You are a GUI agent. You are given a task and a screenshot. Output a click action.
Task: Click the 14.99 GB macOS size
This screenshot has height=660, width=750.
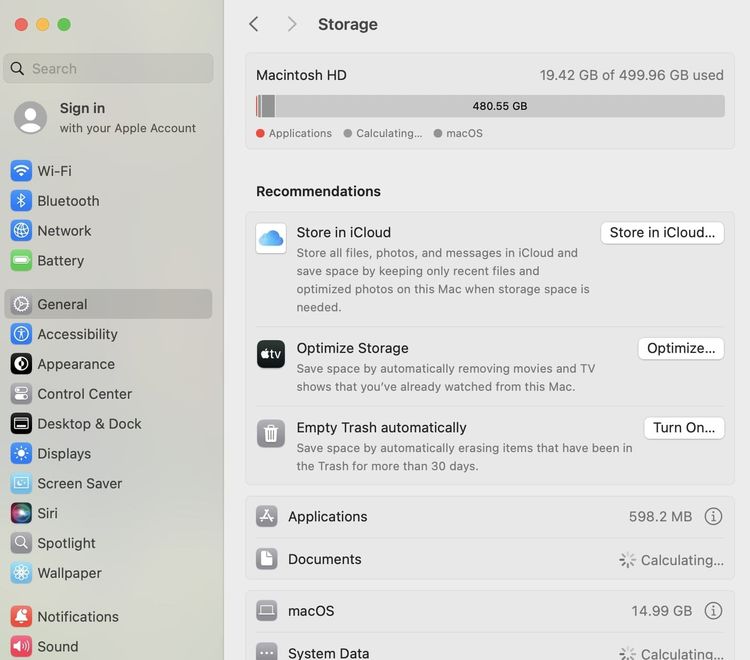(x=662, y=611)
